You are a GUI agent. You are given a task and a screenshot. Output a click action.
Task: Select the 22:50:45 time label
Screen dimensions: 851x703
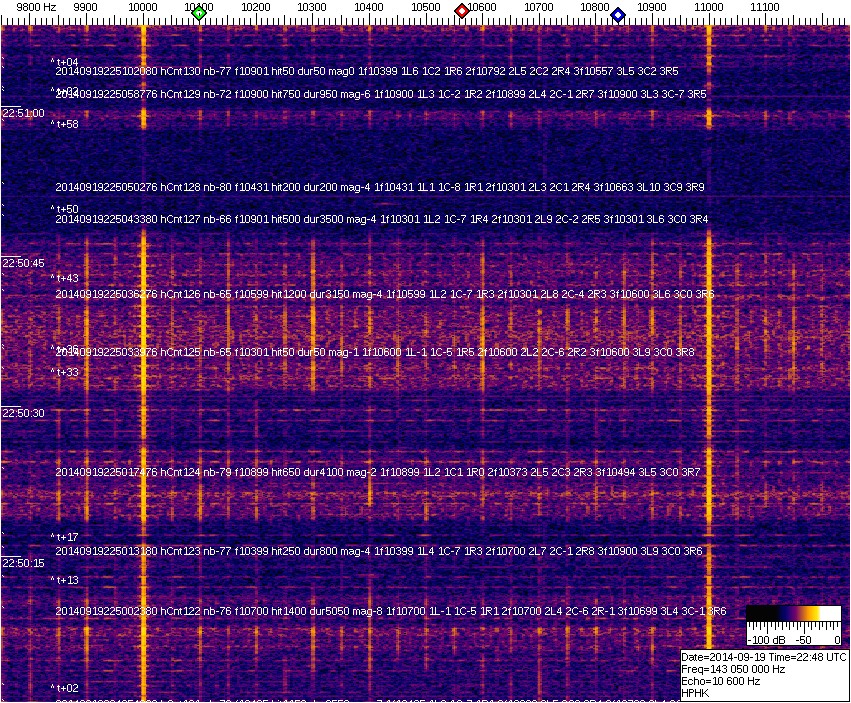click(23, 263)
